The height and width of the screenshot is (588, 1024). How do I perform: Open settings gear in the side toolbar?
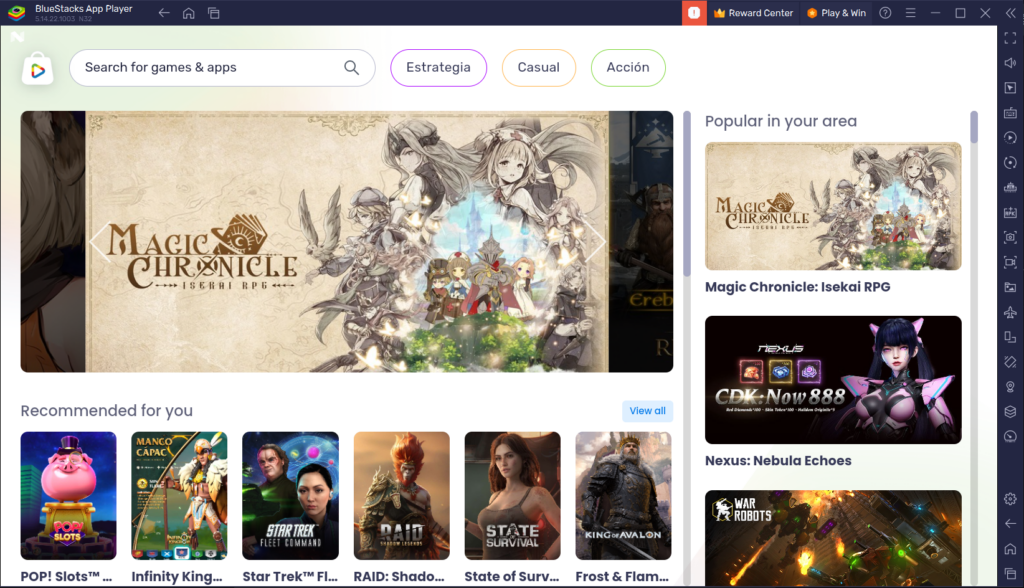[x=1010, y=498]
